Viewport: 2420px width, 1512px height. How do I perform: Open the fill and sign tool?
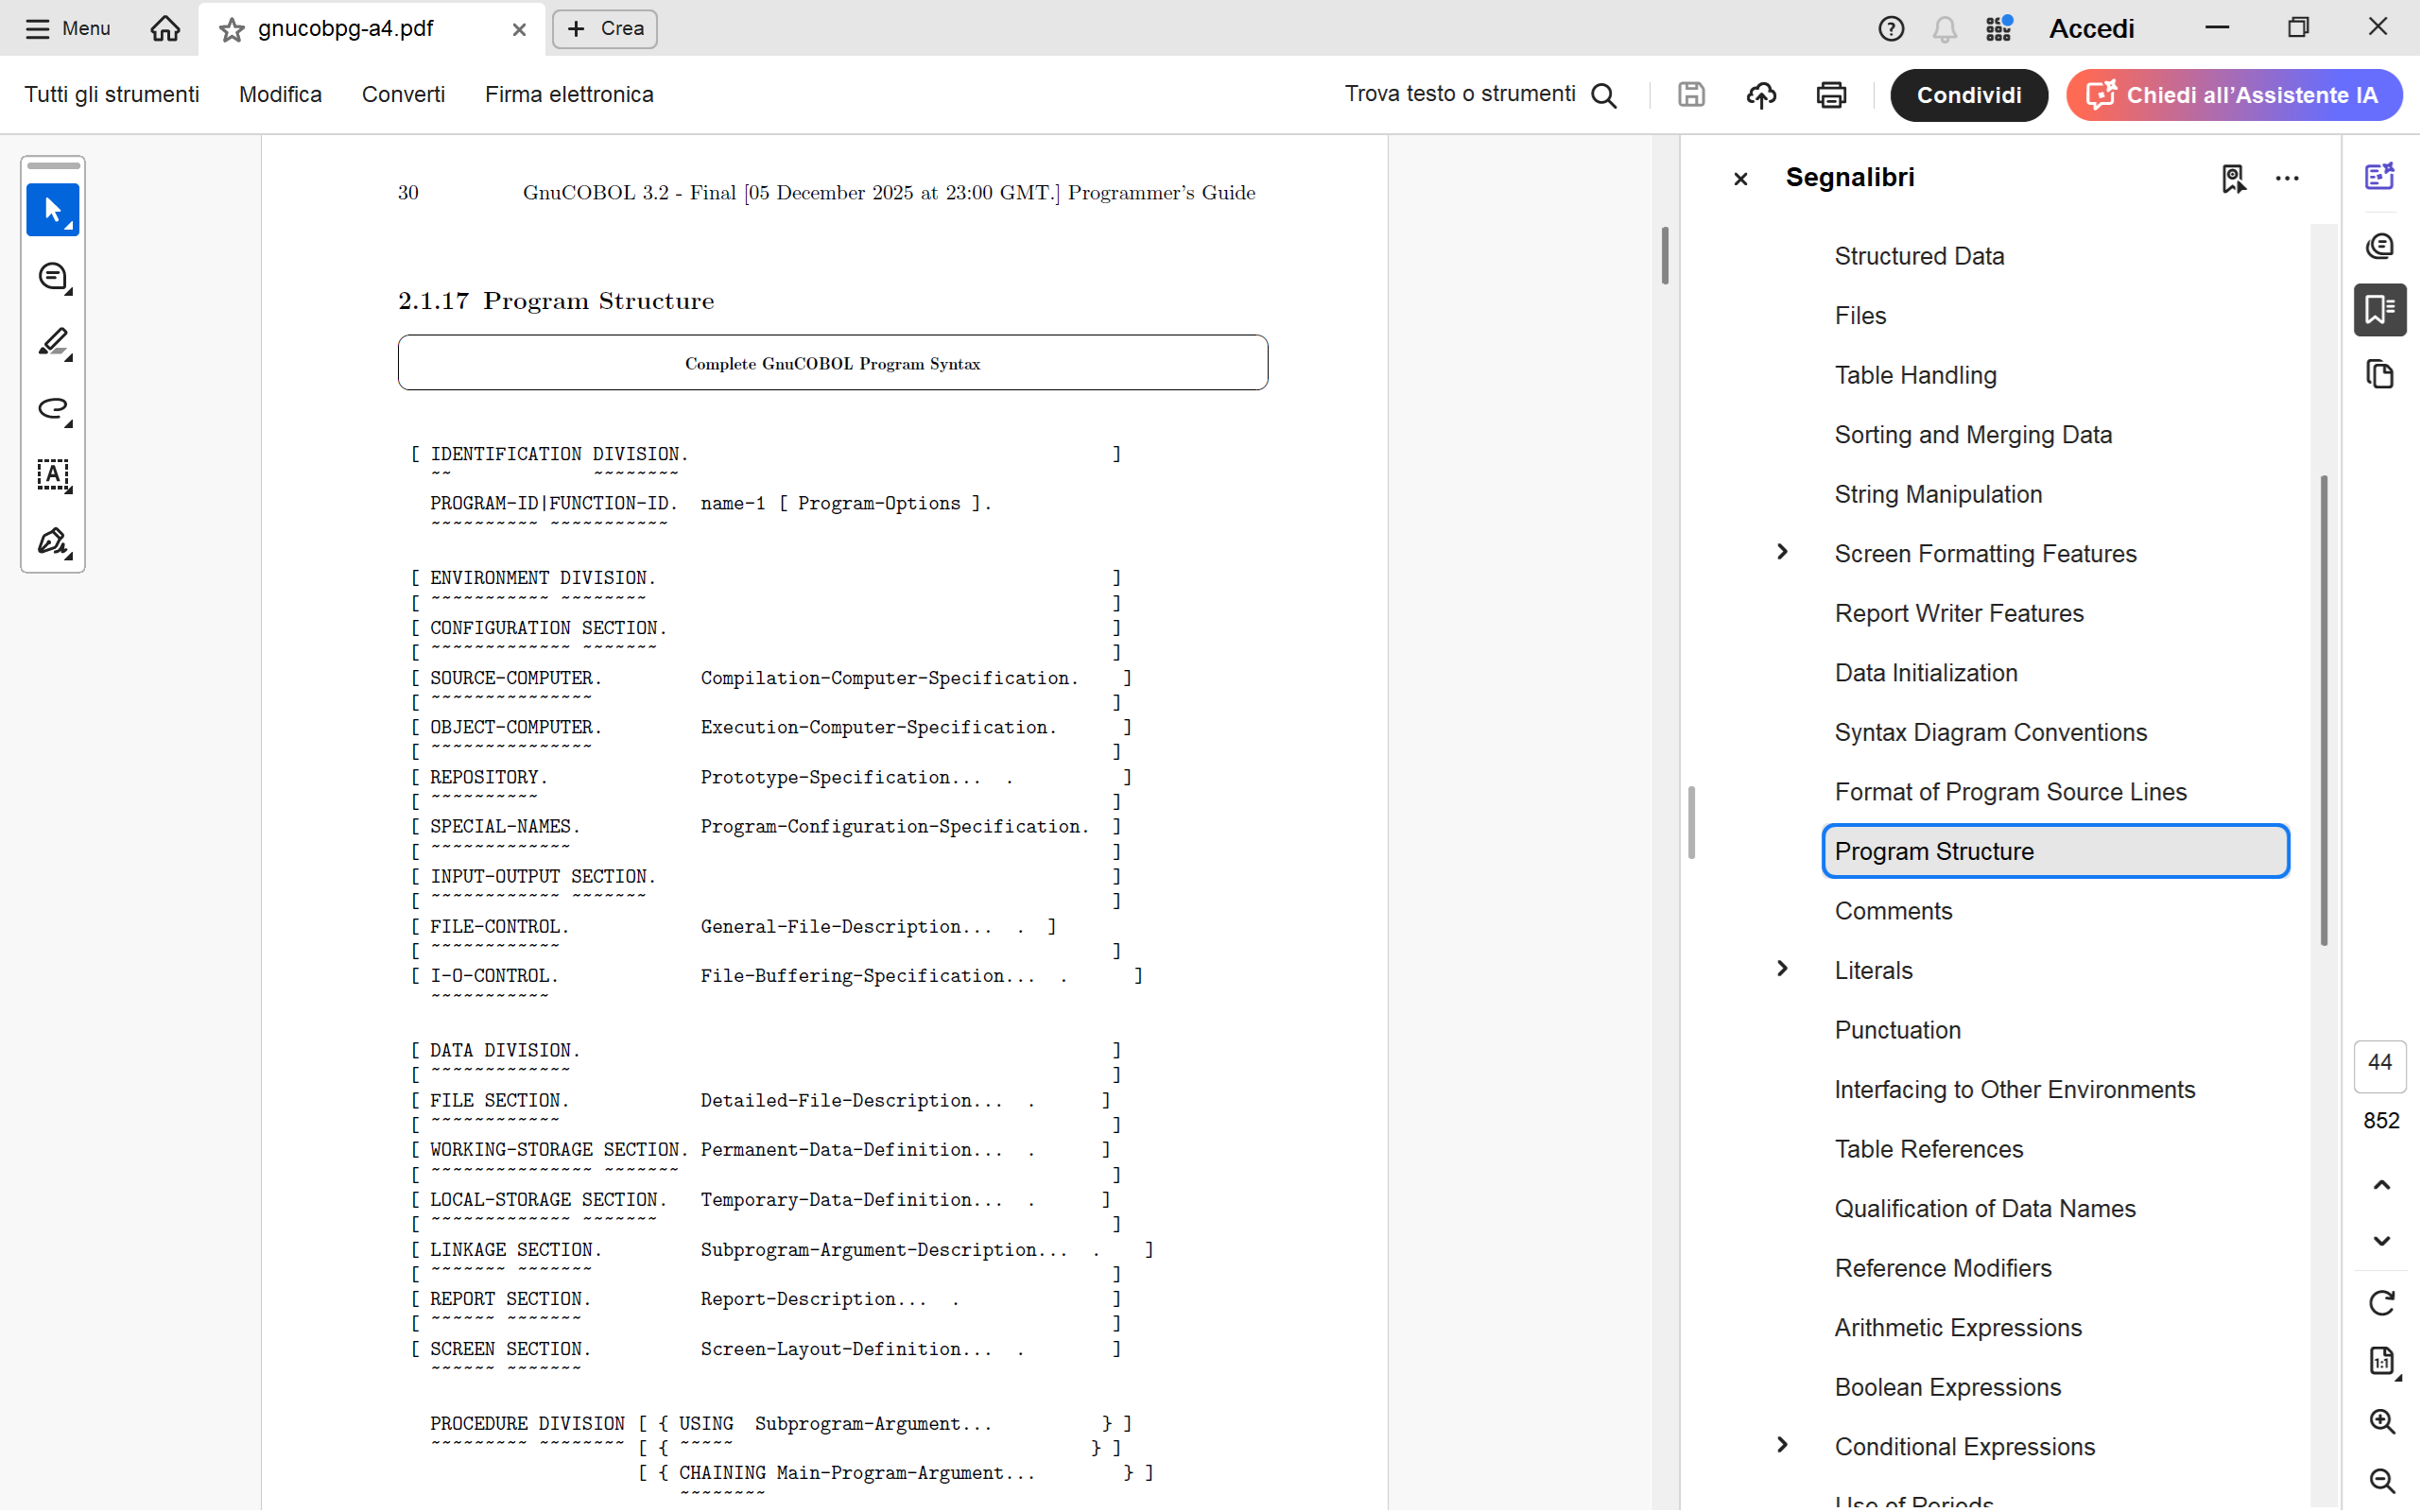tap(52, 542)
